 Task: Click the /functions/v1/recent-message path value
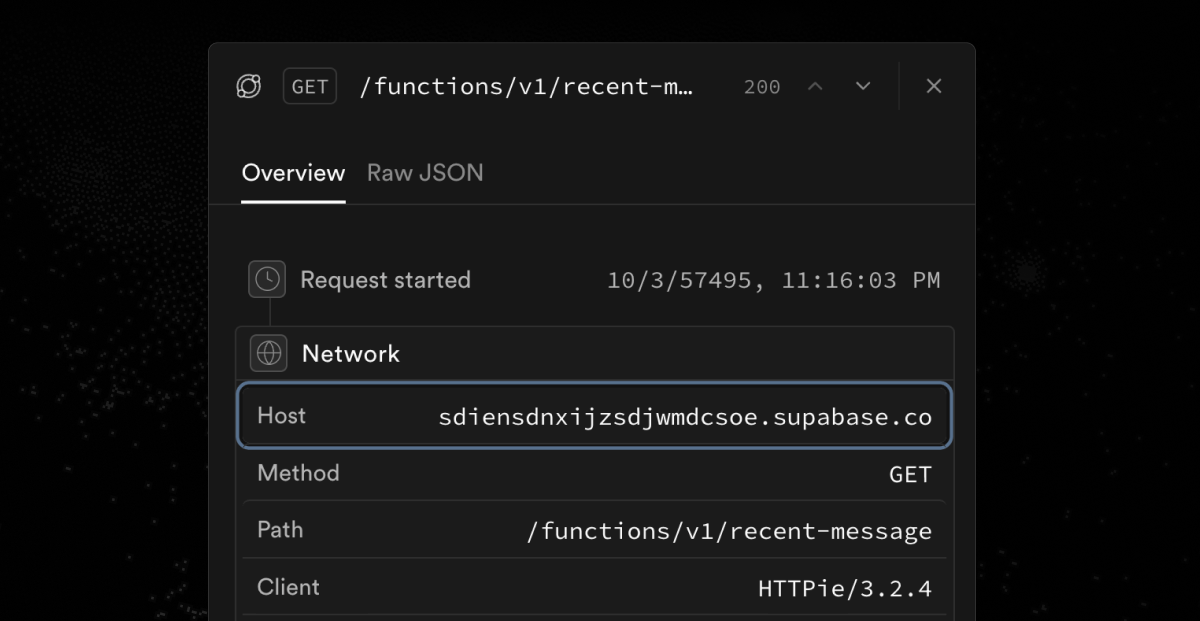(729, 531)
